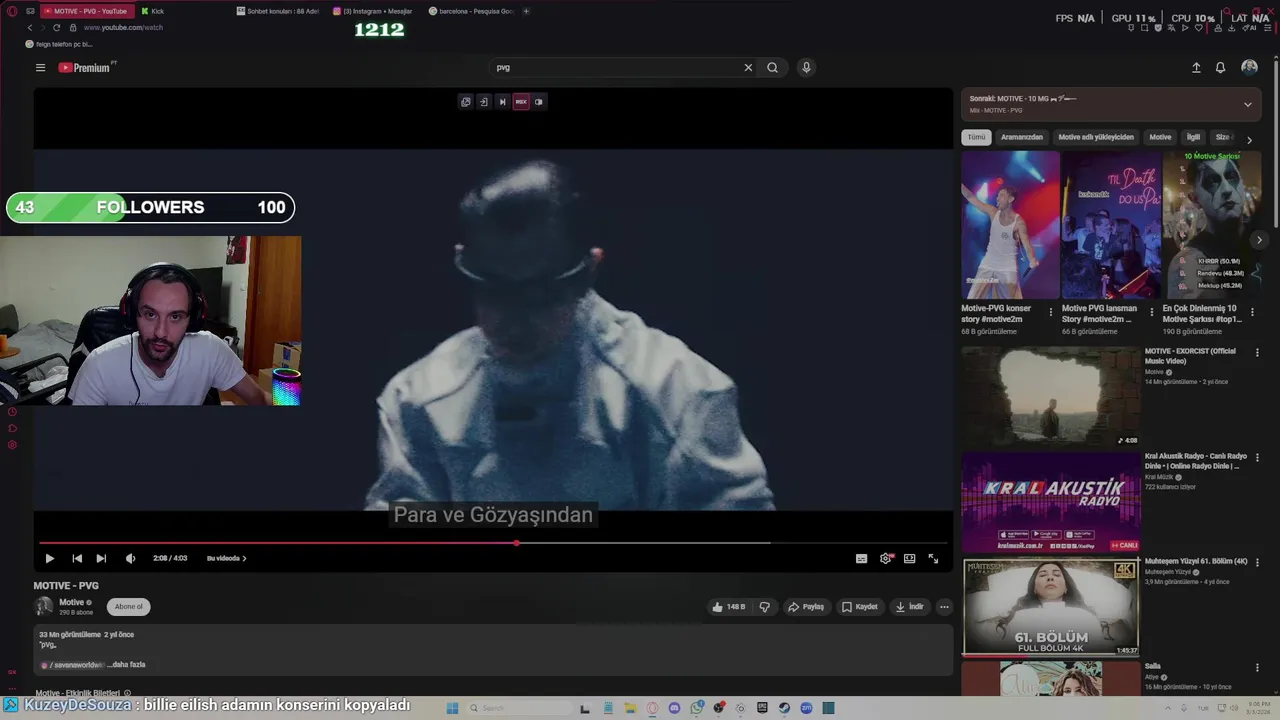Expand description with '...daha fazla'
This screenshot has height=720, width=1280.
pyautogui.click(x=128, y=665)
